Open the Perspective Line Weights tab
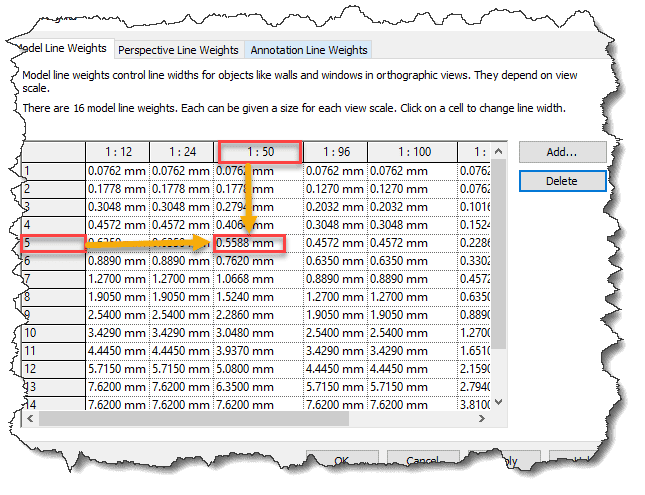 [x=179, y=50]
